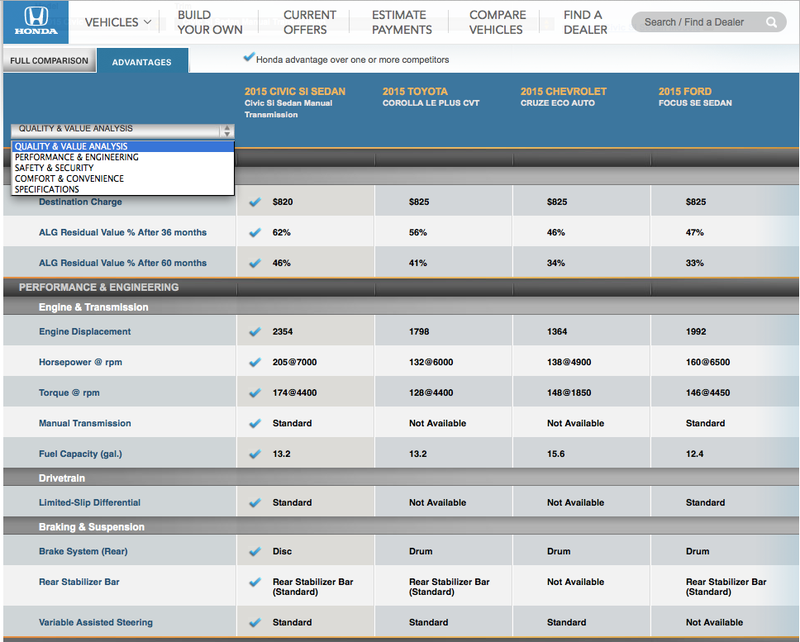This screenshot has width=800, height=642.
Task: Click Engine Displacement row label
Action: coord(85,331)
